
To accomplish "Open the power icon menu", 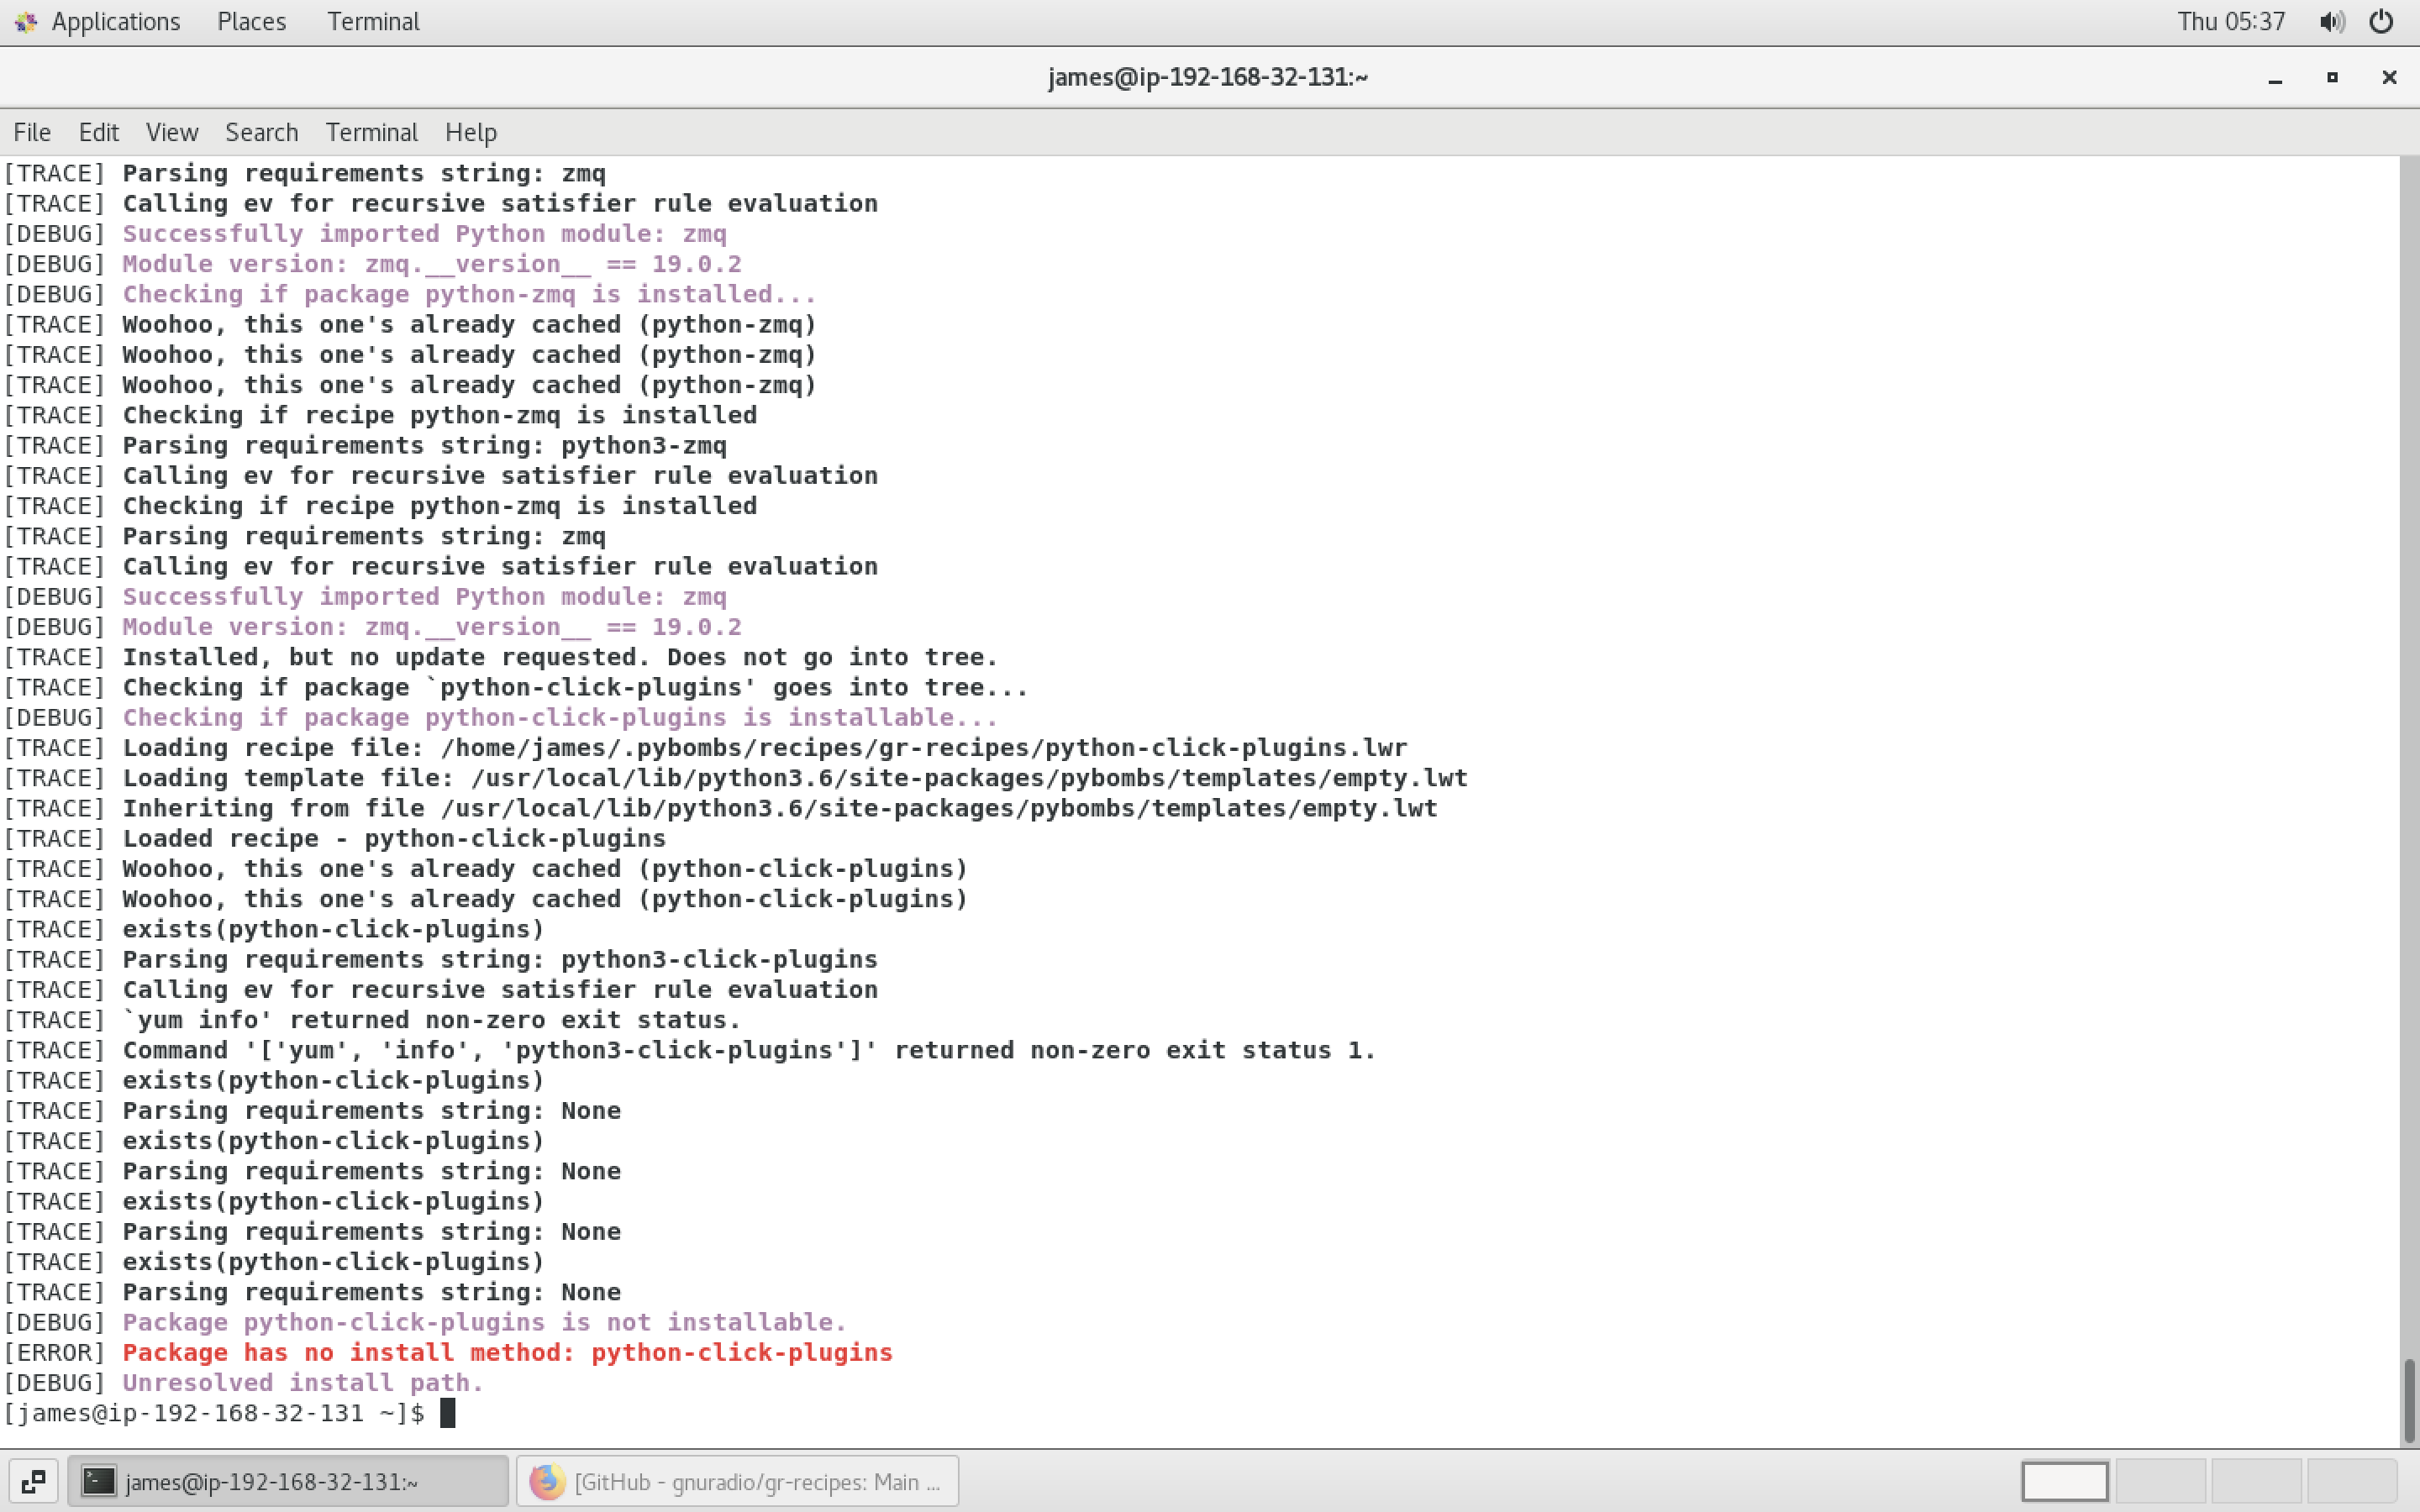I will click(x=2381, y=21).
